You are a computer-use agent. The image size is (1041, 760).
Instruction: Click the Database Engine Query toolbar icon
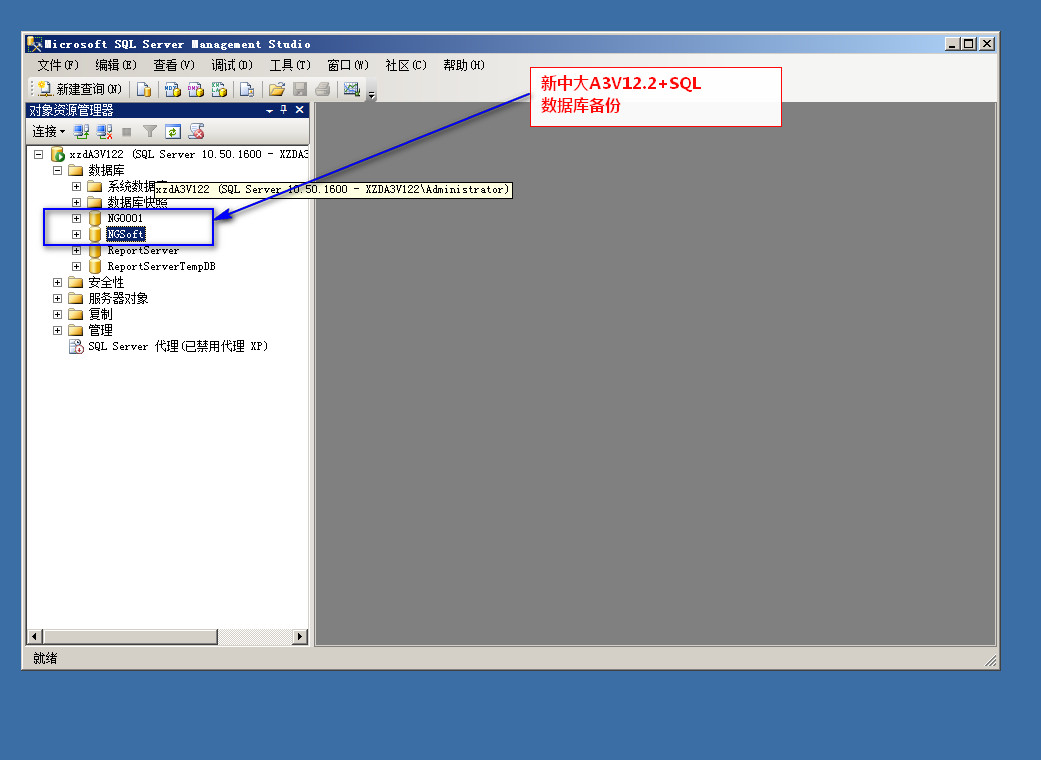[144, 90]
